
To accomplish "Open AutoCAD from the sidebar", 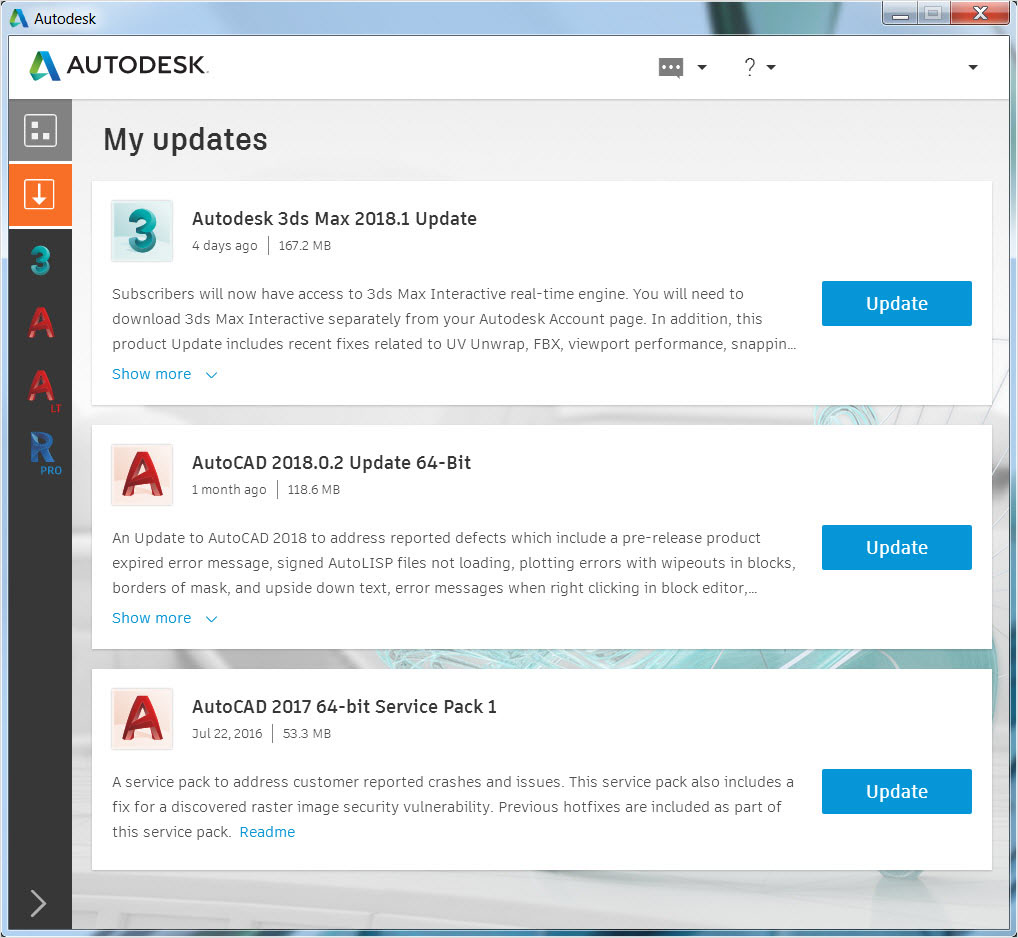I will 40,322.
